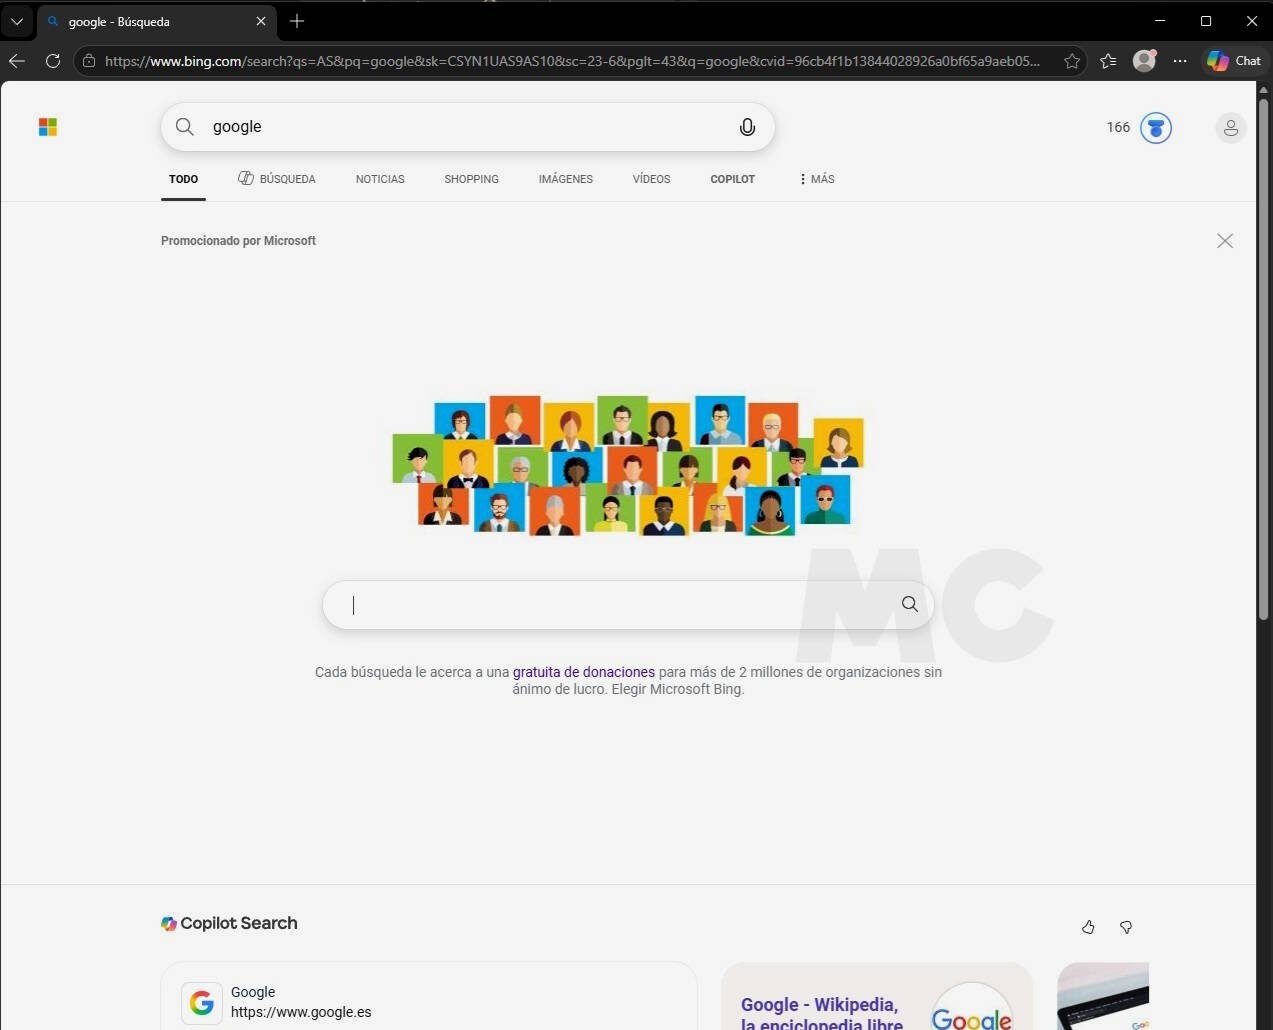Viewport: 1273px width, 1030px height.
Task: Minimize the Edge browser window
Action: [x=1160, y=21]
